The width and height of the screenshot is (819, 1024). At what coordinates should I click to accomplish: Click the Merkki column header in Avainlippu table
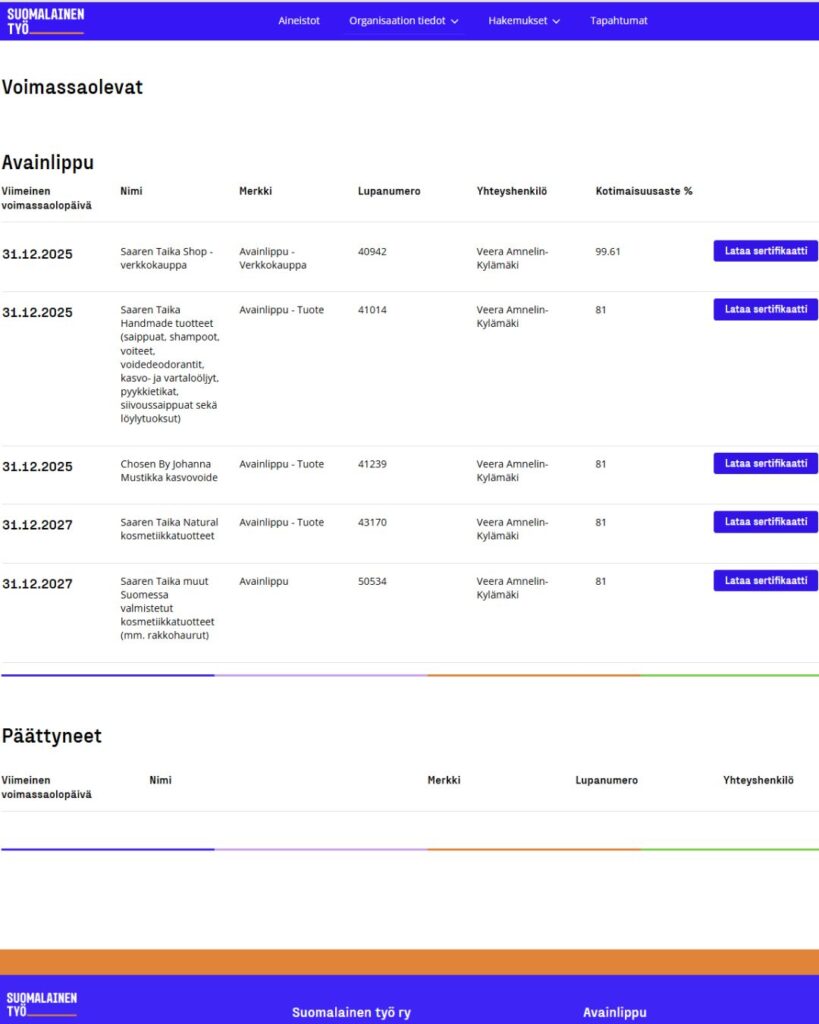(255, 191)
